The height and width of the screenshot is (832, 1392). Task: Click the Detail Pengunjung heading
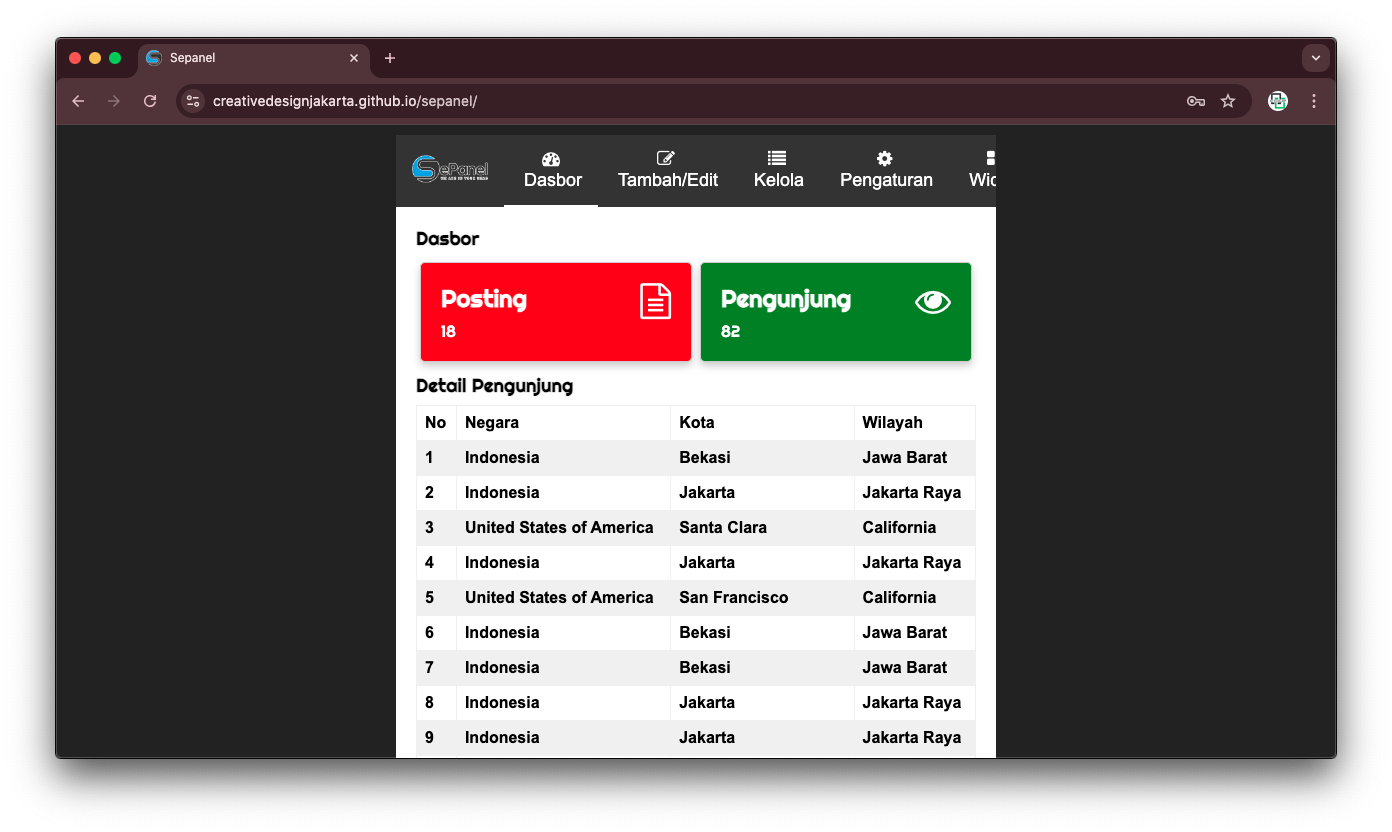click(494, 386)
